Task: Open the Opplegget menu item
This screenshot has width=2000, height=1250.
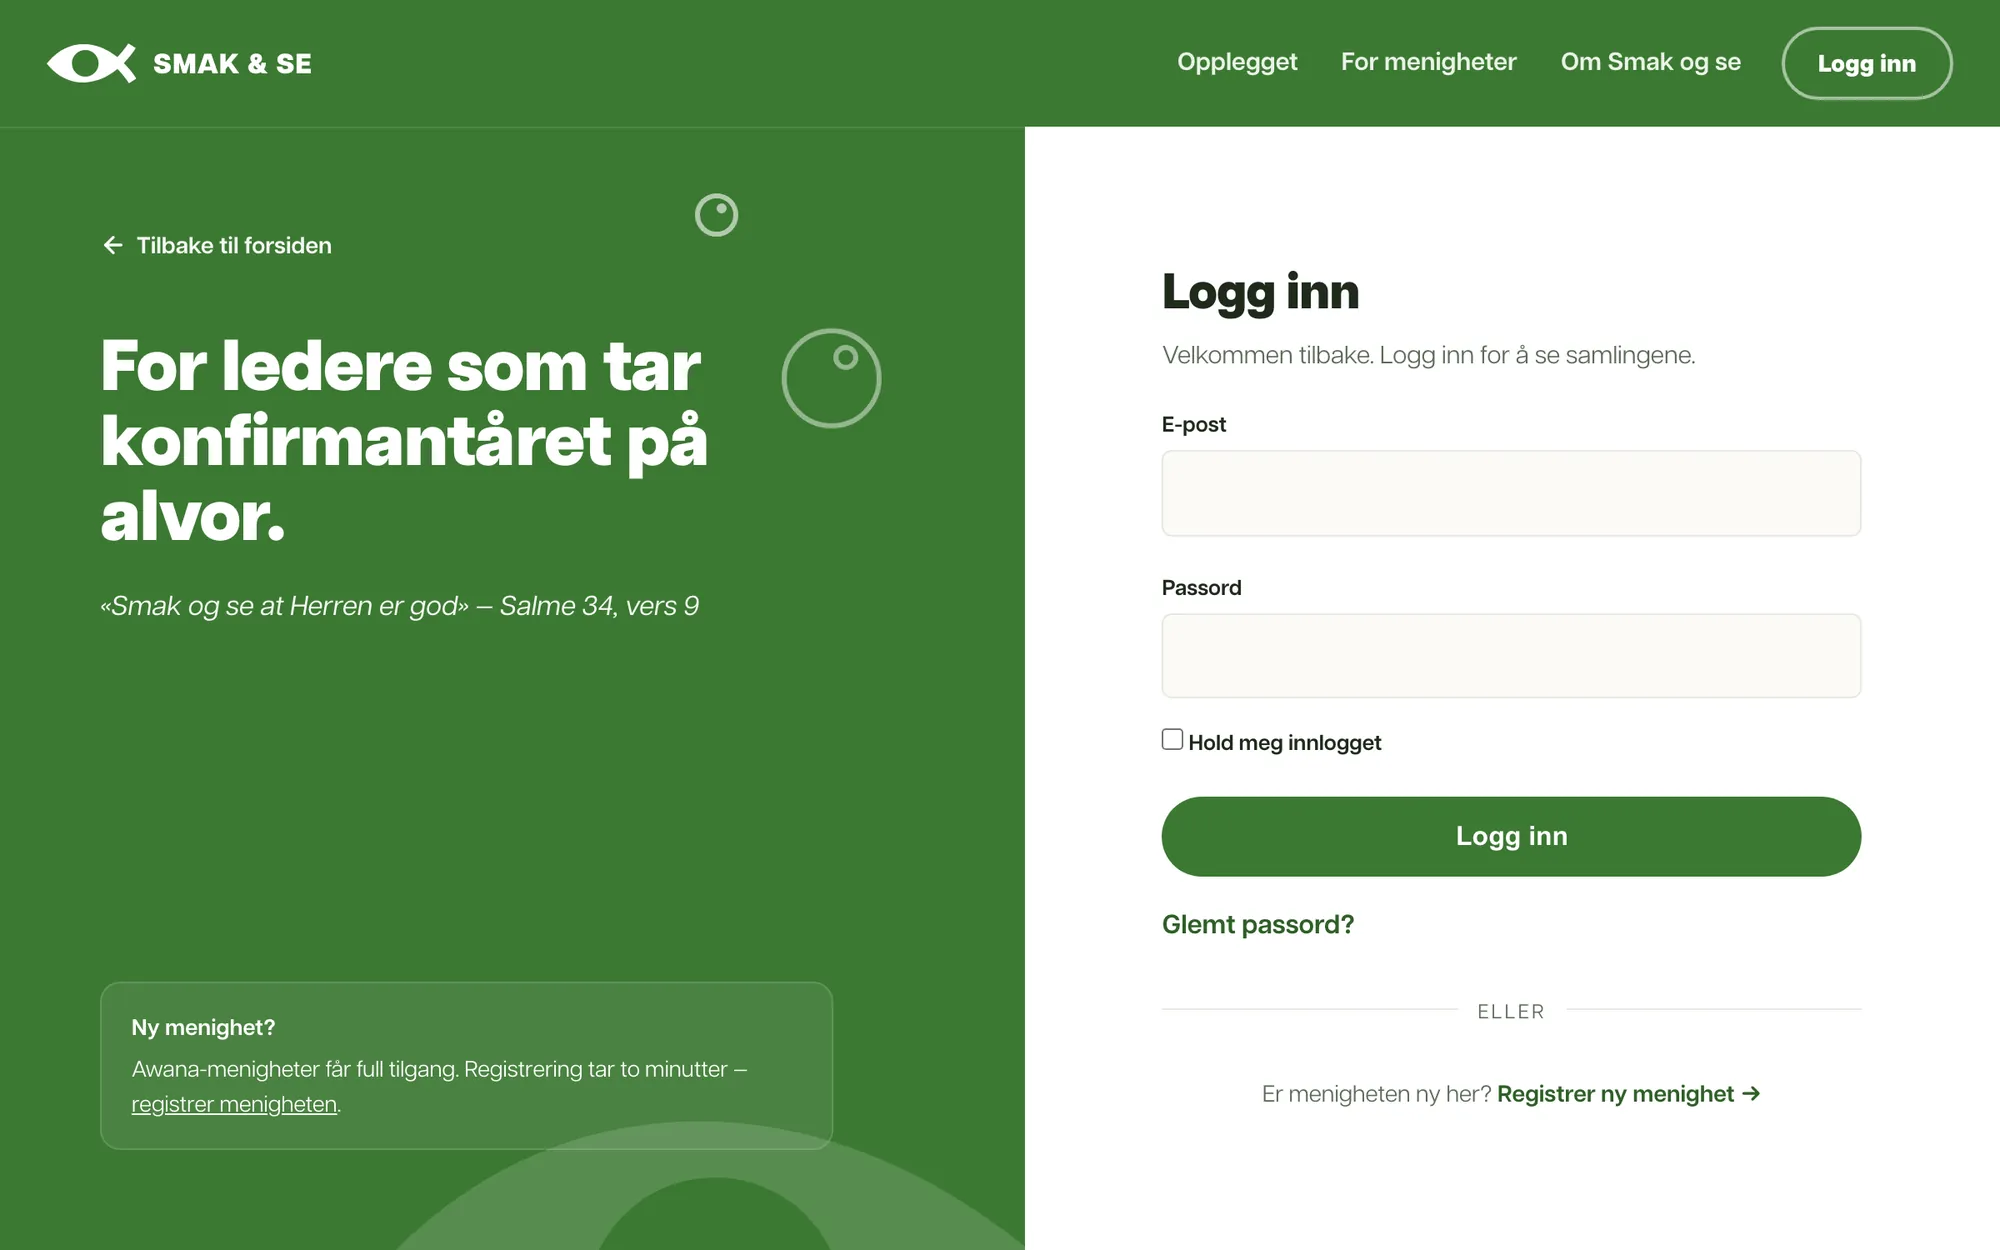Action: coord(1237,62)
